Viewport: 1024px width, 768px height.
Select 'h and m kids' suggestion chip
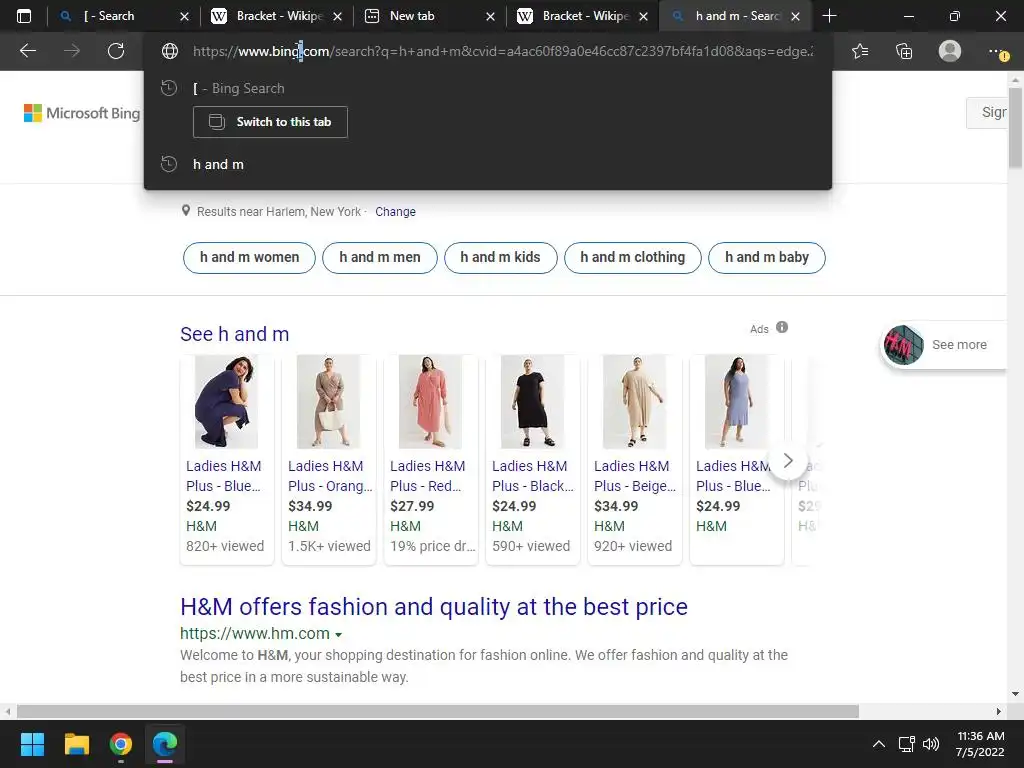500,257
